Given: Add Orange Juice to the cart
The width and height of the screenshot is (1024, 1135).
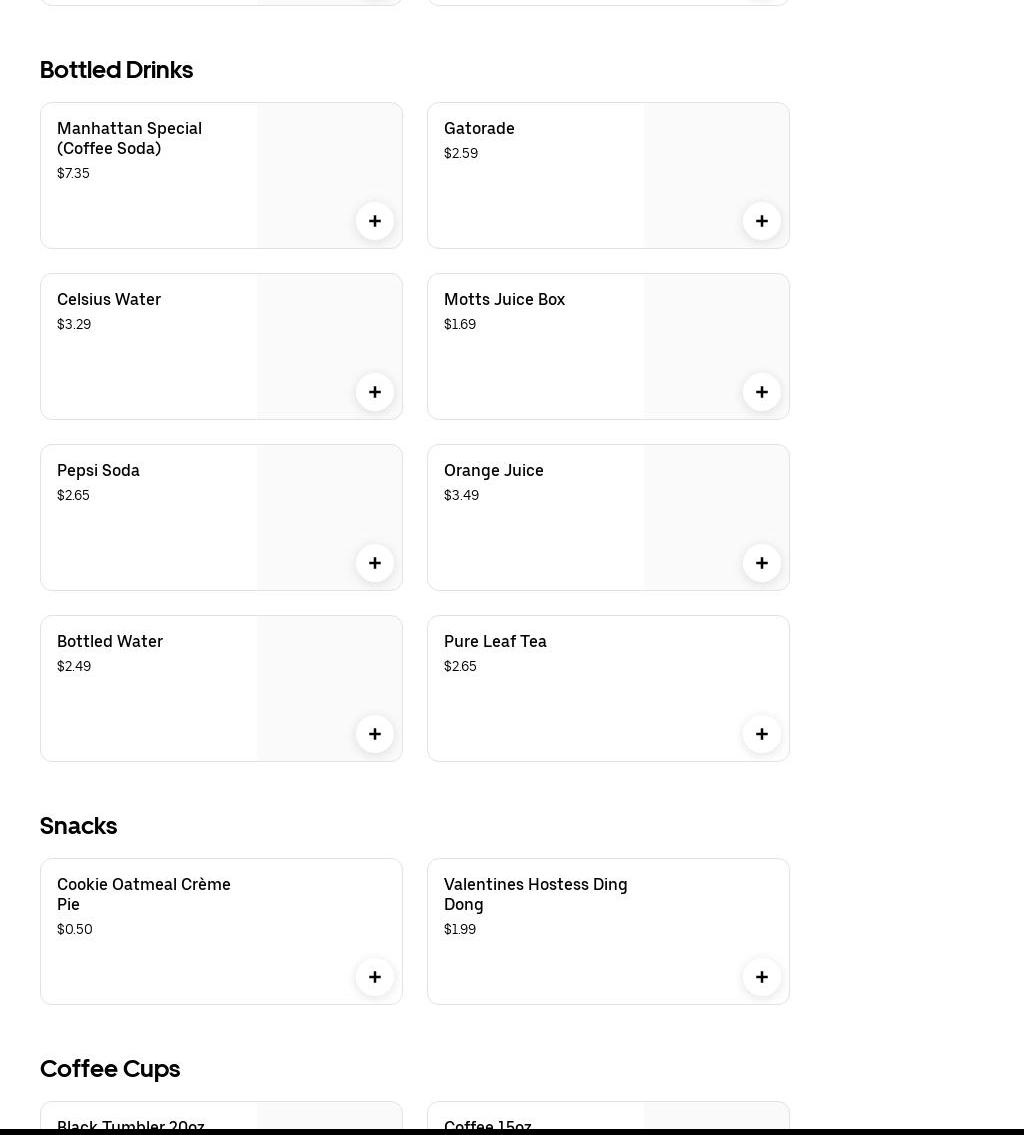Looking at the screenshot, I should click(x=762, y=563).
